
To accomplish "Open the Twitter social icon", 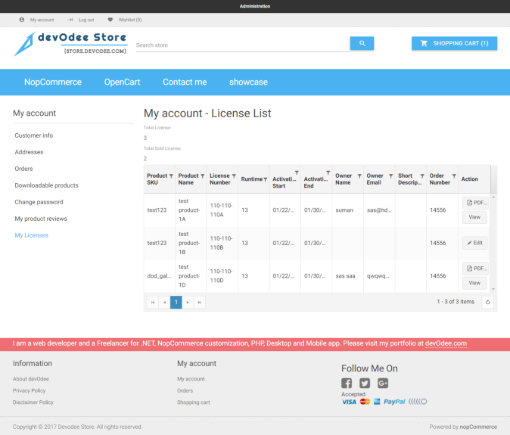I will pyautogui.click(x=364, y=383).
